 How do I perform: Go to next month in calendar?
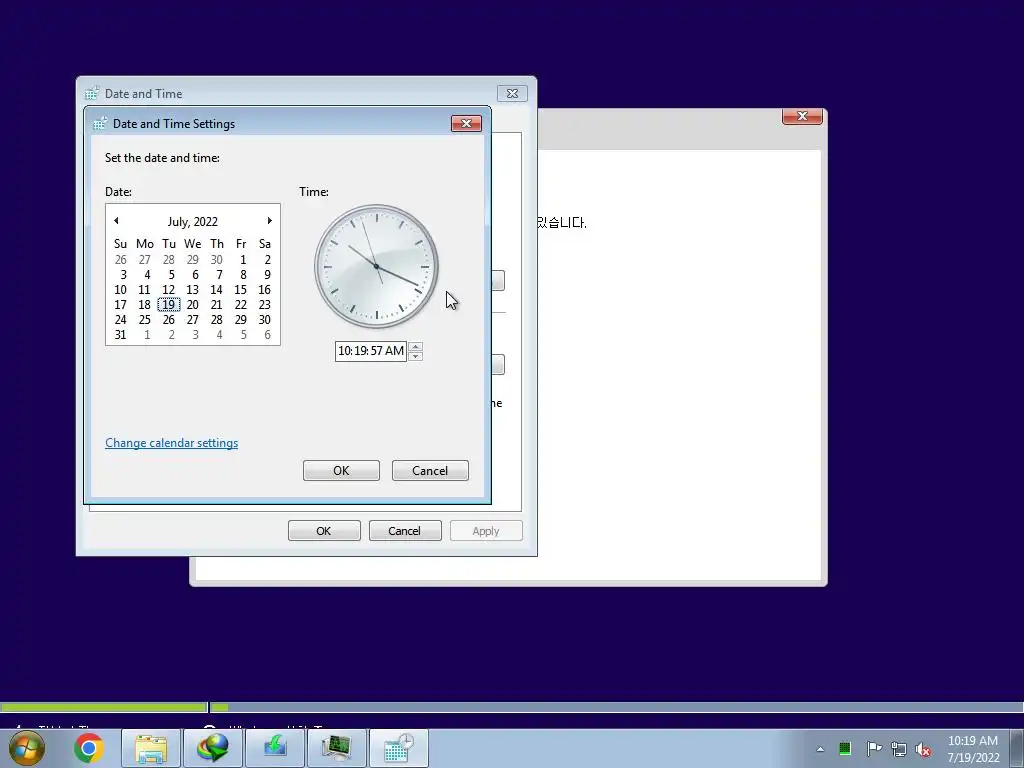[x=269, y=221]
